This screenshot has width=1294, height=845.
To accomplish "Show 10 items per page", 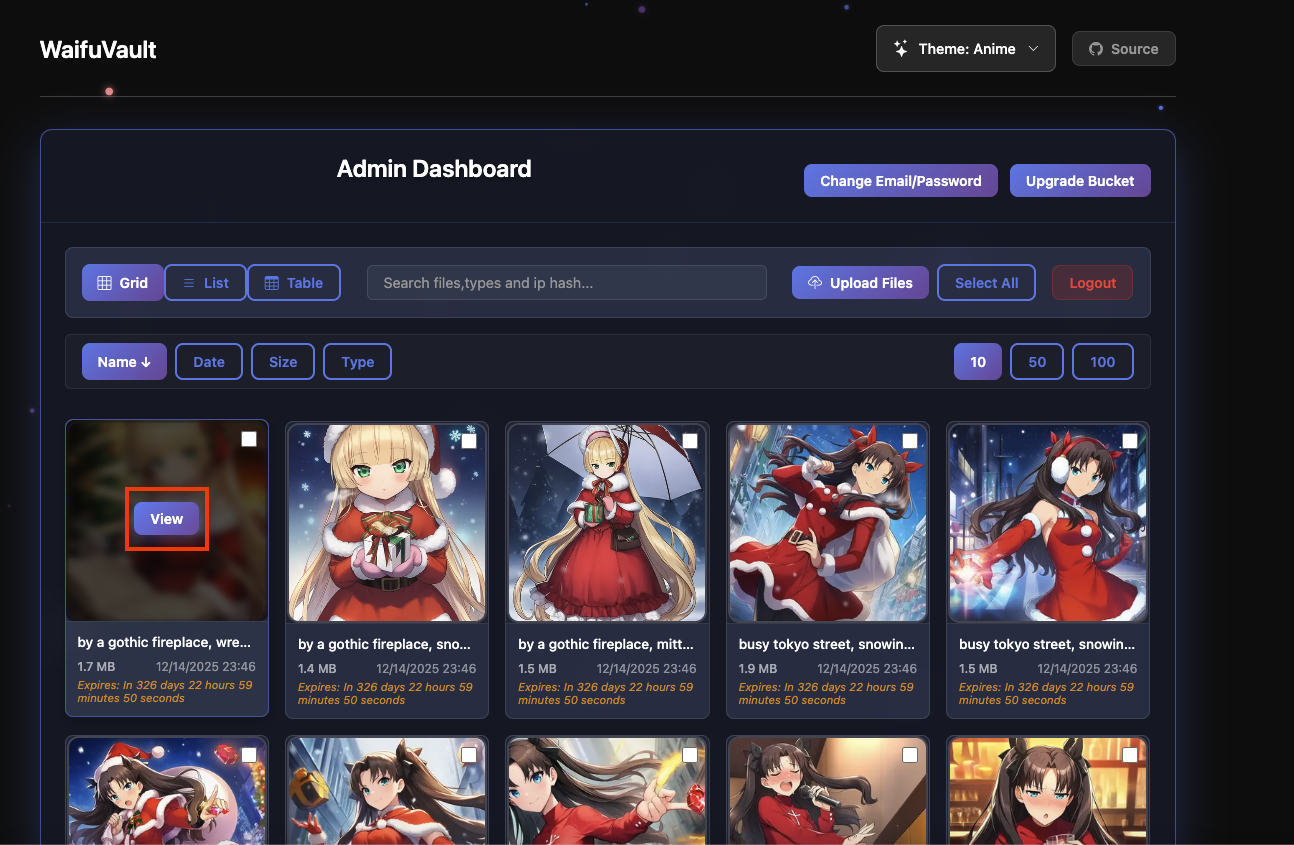I will click(x=978, y=362).
